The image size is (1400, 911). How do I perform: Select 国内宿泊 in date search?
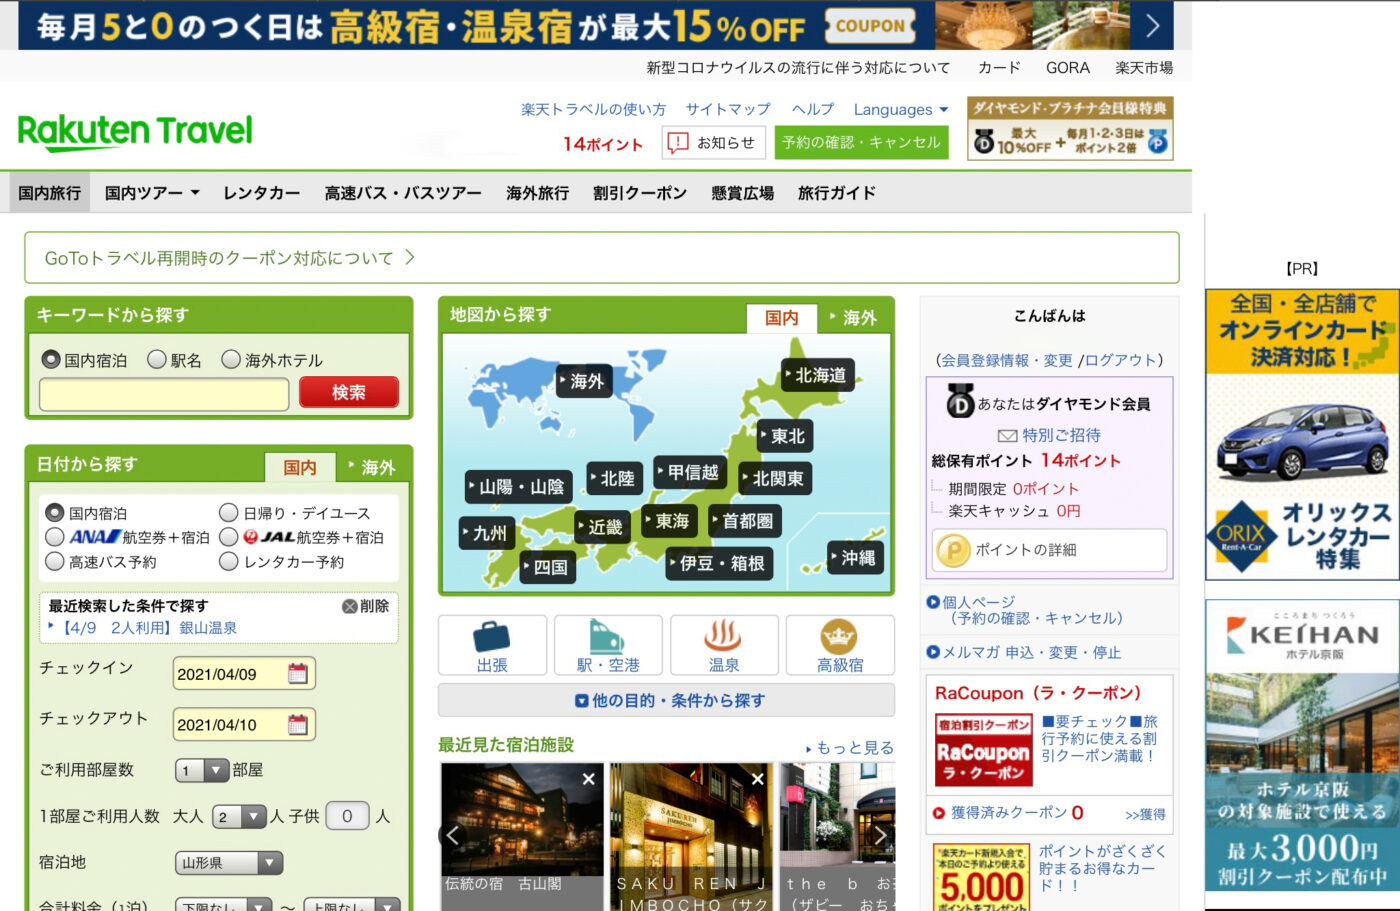(x=55, y=512)
